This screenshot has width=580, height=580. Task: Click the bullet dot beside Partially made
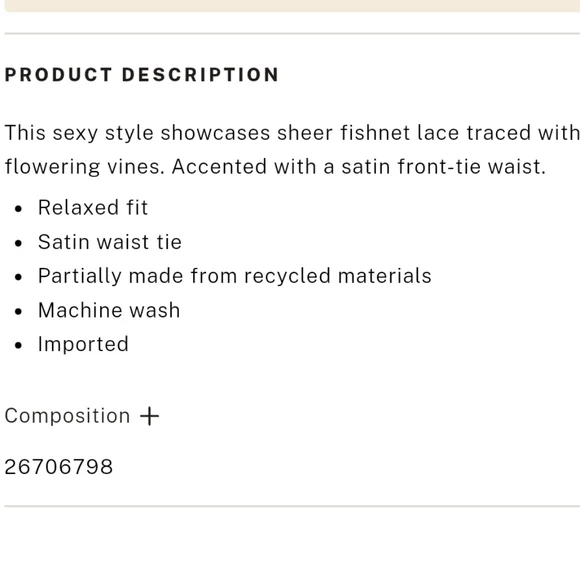tap(18, 277)
